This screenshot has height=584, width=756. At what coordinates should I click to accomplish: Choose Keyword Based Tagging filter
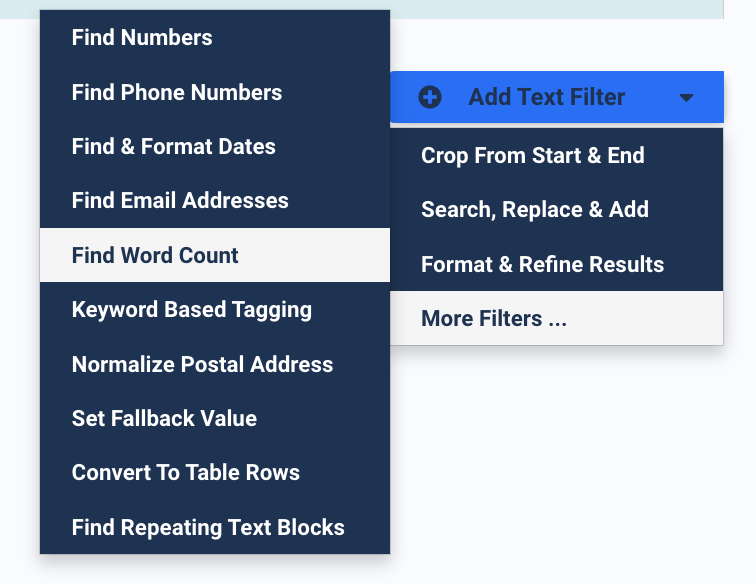[215, 310]
